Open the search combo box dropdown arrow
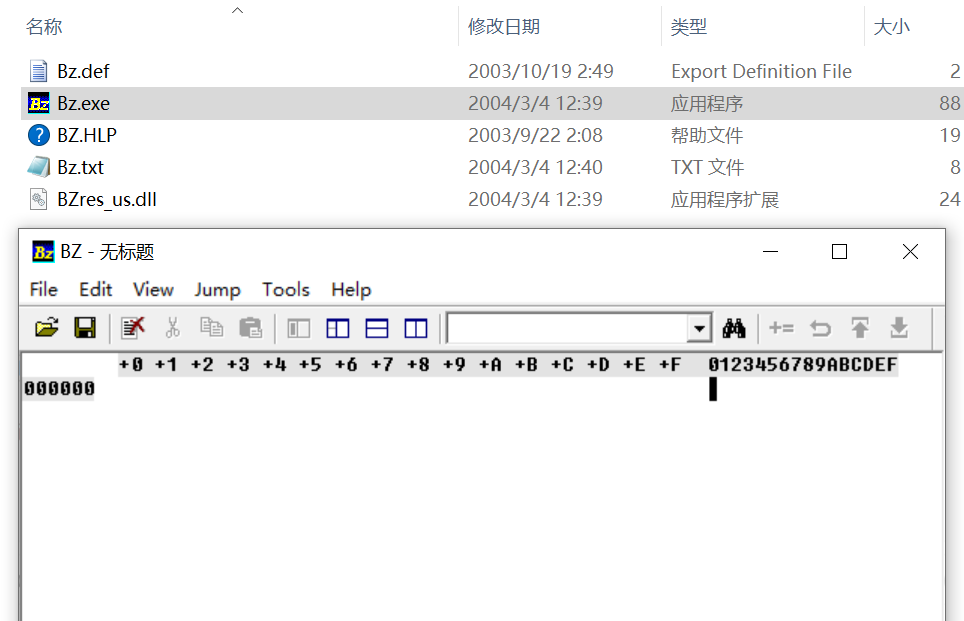 coord(699,328)
